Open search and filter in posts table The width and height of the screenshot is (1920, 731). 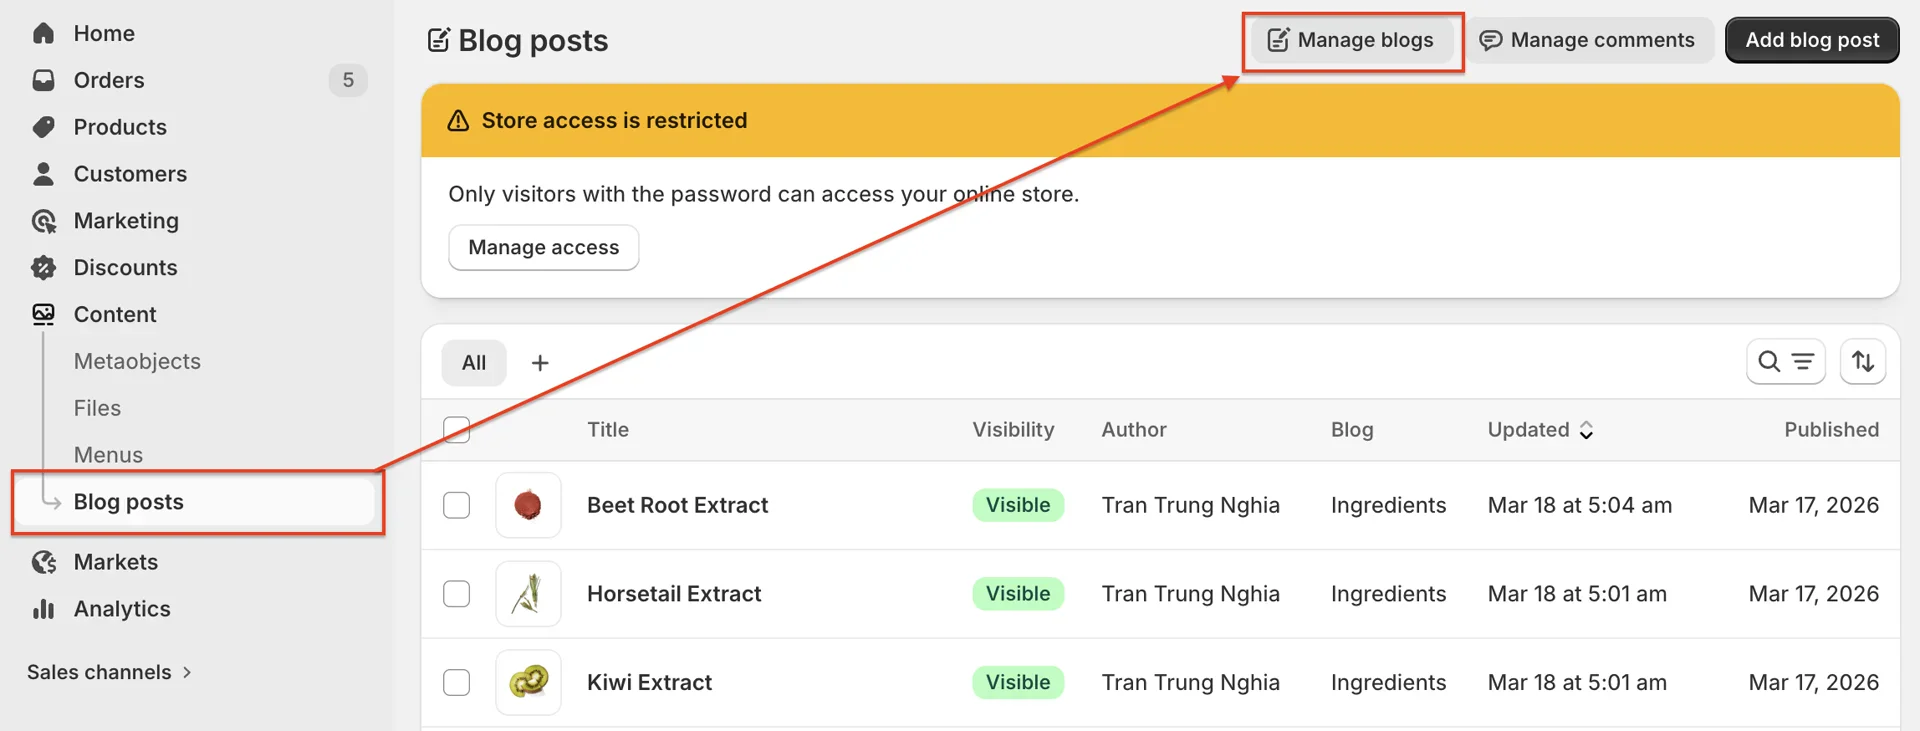tap(1785, 362)
